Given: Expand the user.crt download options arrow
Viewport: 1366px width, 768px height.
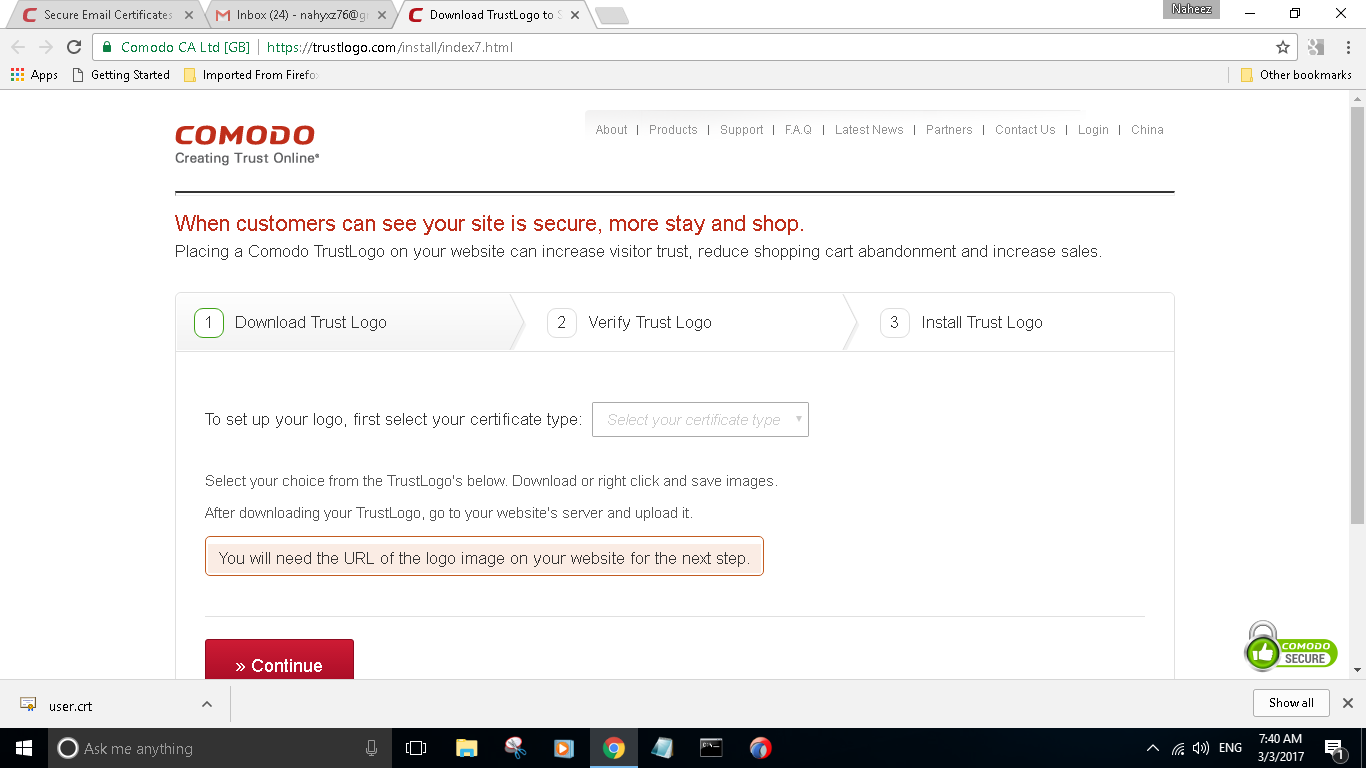Looking at the screenshot, I should (207, 704).
